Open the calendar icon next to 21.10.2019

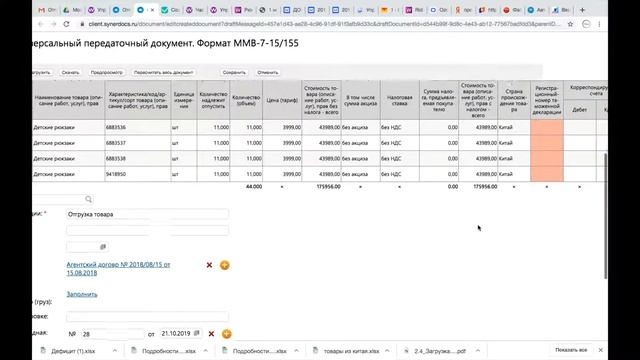197,333
